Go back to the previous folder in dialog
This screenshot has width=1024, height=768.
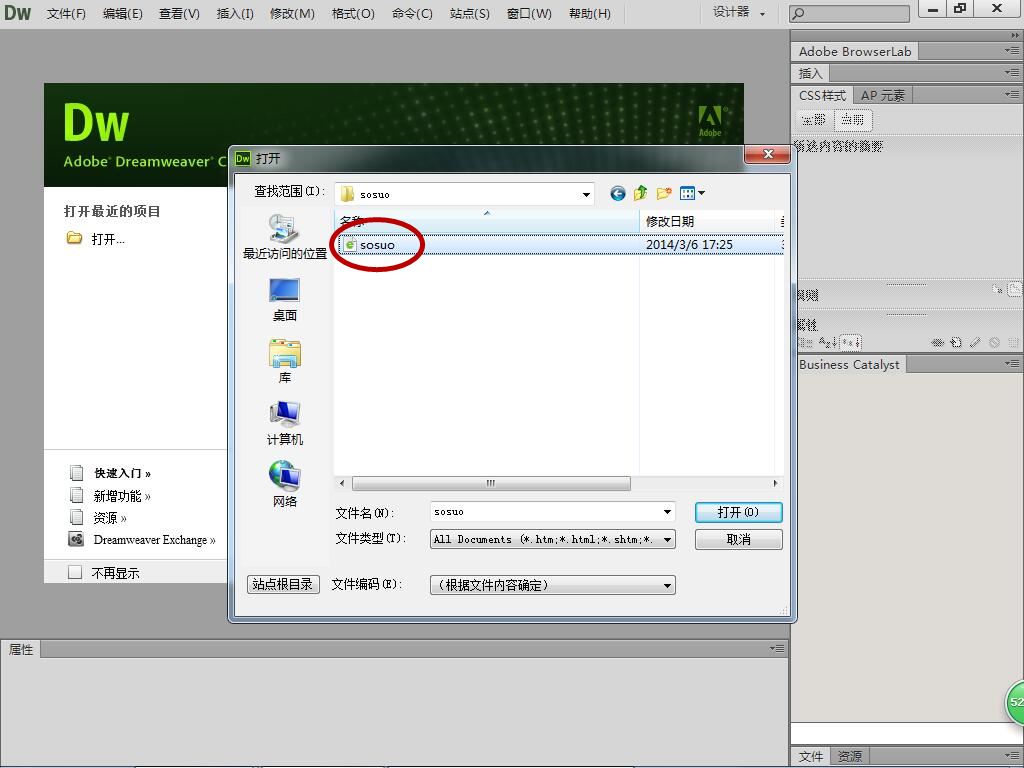(617, 193)
